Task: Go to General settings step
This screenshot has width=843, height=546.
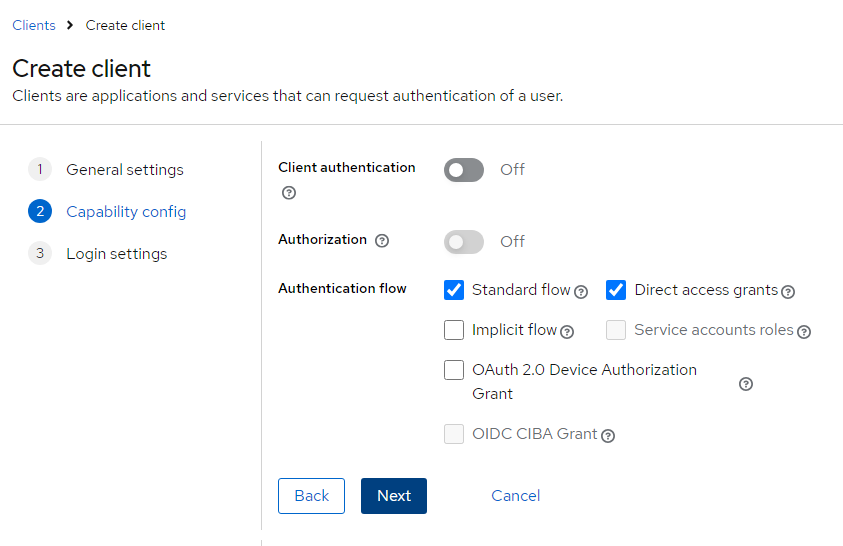Action: pyautogui.click(x=125, y=170)
